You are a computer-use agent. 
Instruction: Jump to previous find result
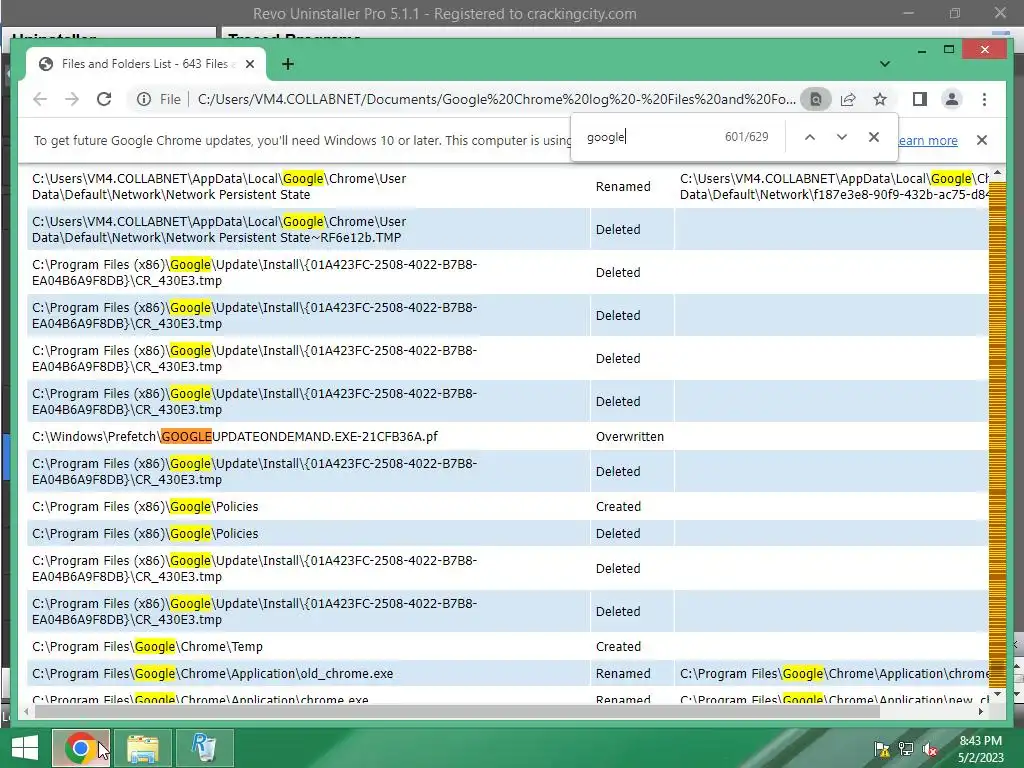pos(810,137)
